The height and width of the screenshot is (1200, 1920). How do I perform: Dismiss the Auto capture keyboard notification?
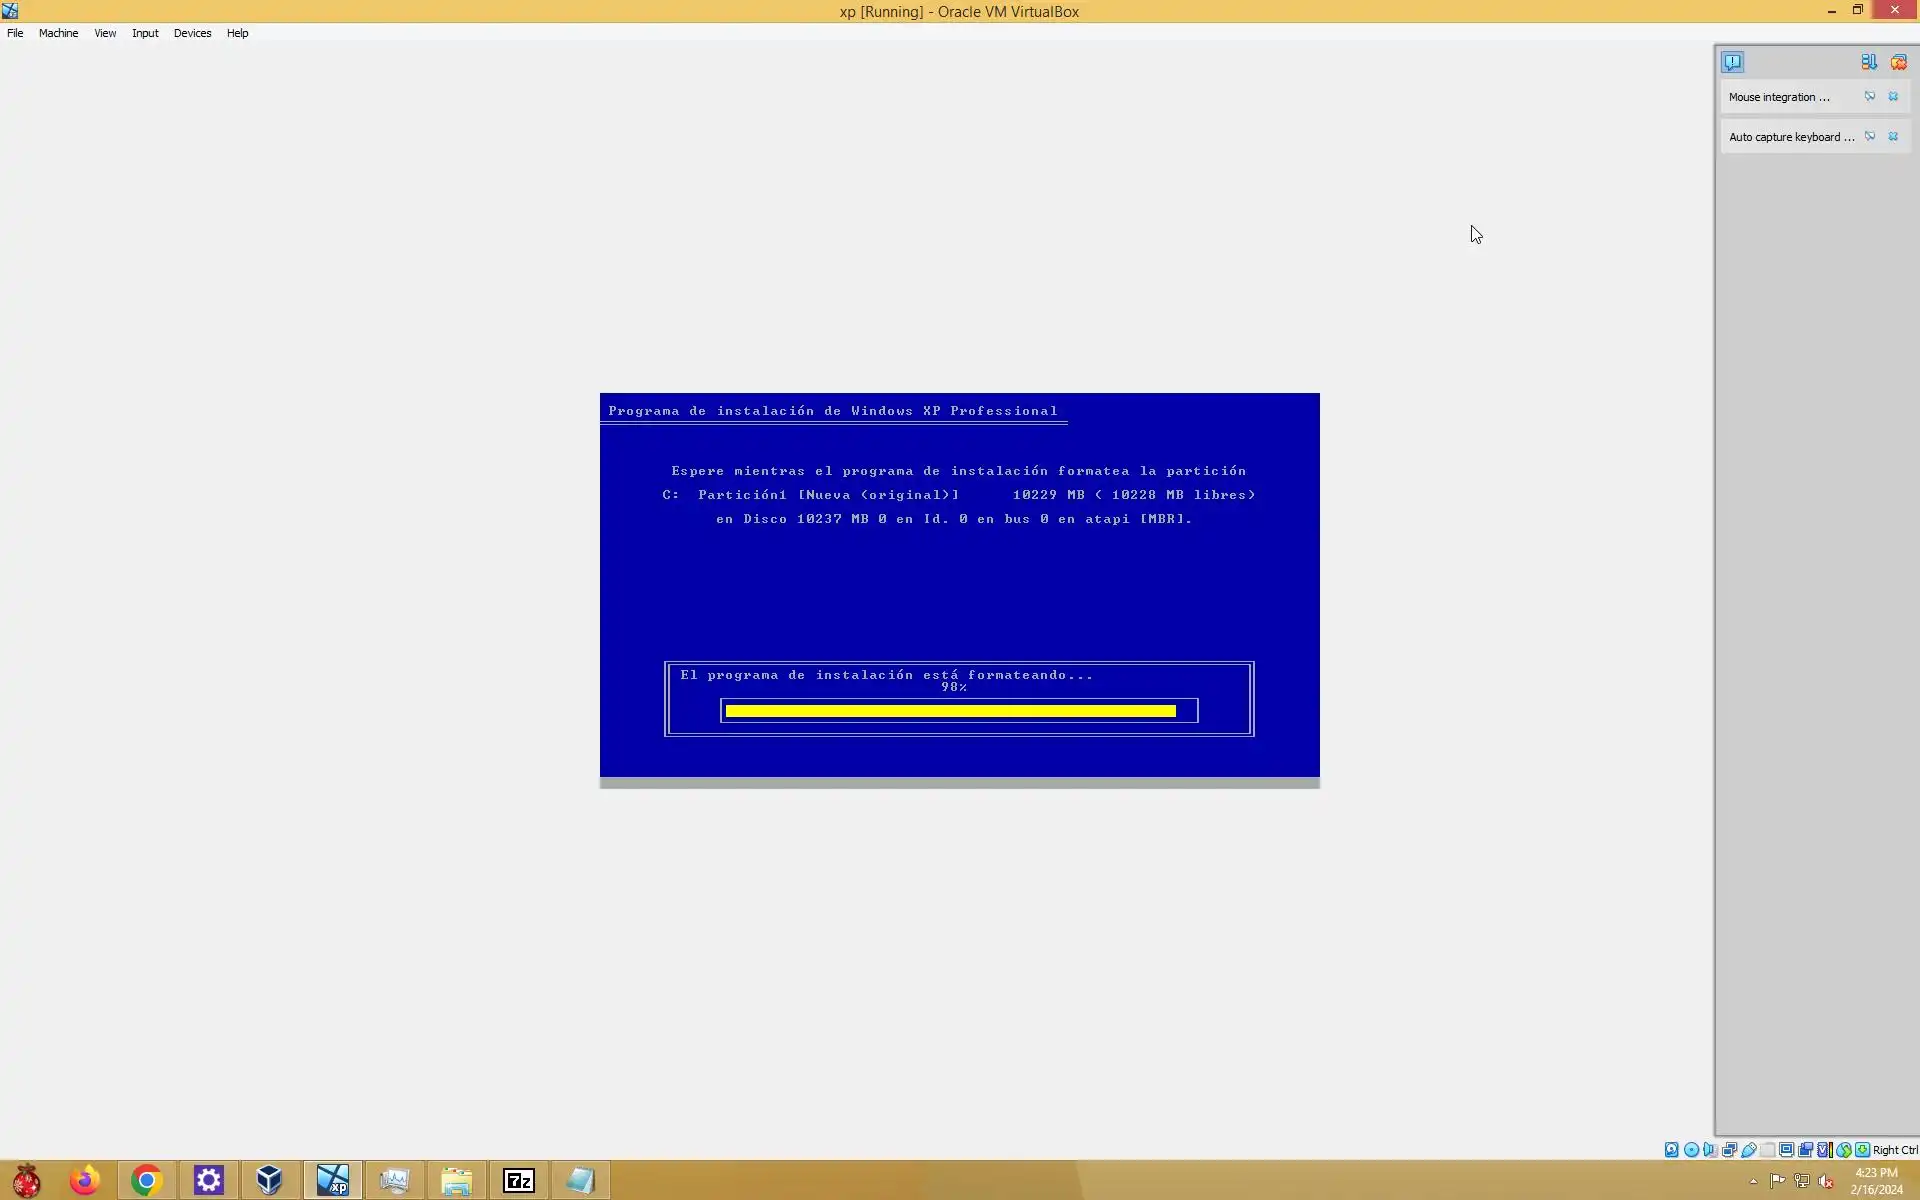point(1893,137)
